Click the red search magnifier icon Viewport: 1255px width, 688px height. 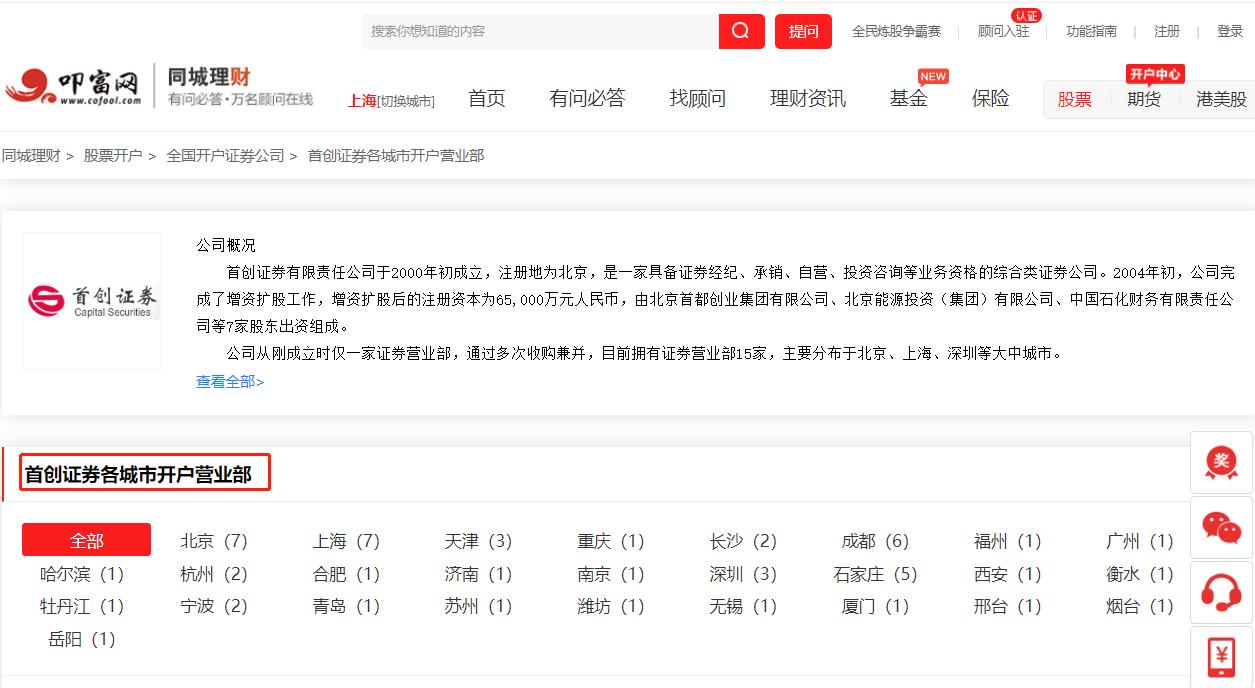click(740, 31)
